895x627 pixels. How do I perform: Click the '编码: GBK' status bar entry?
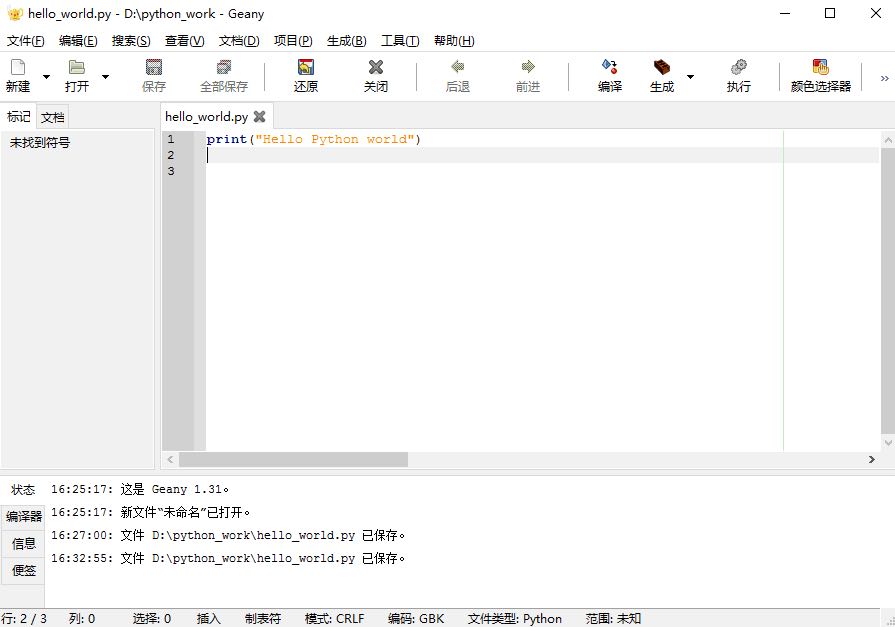point(416,619)
